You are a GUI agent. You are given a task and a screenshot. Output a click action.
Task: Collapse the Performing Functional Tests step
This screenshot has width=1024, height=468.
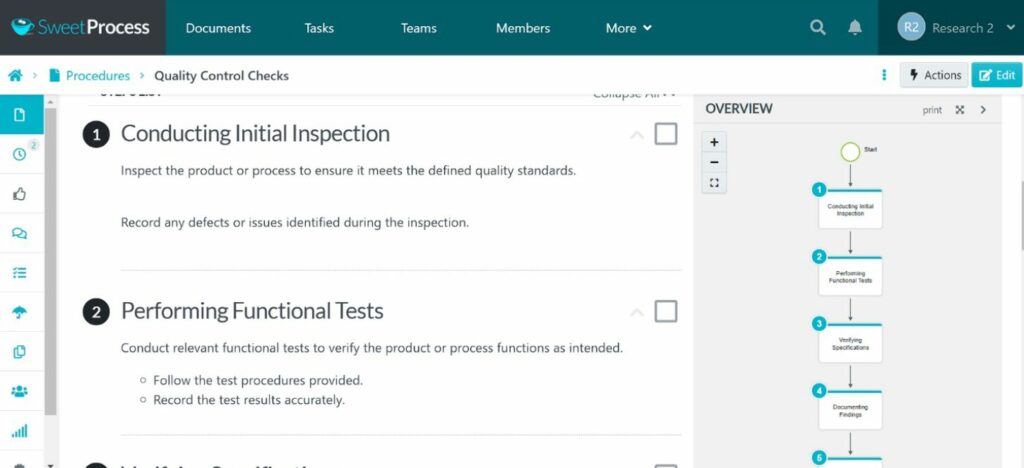point(637,313)
